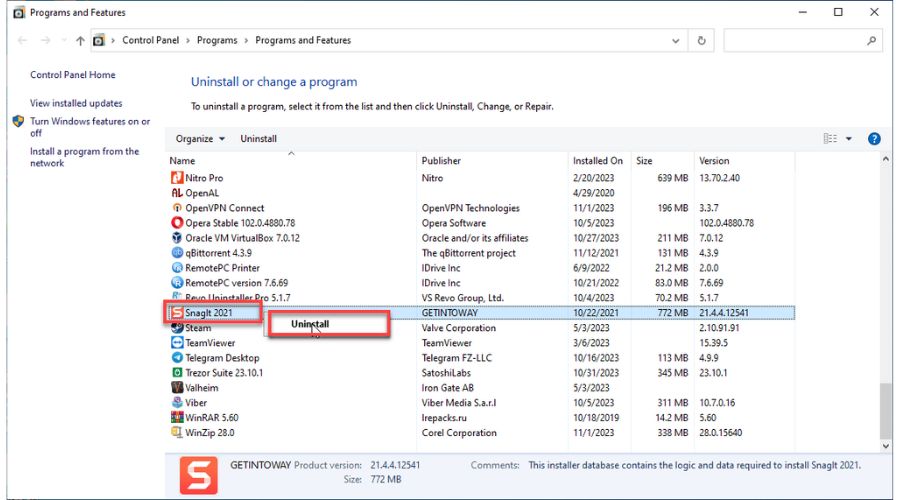900x500 pixels.
Task: Click the Programs breadcrumb
Action: 217,40
